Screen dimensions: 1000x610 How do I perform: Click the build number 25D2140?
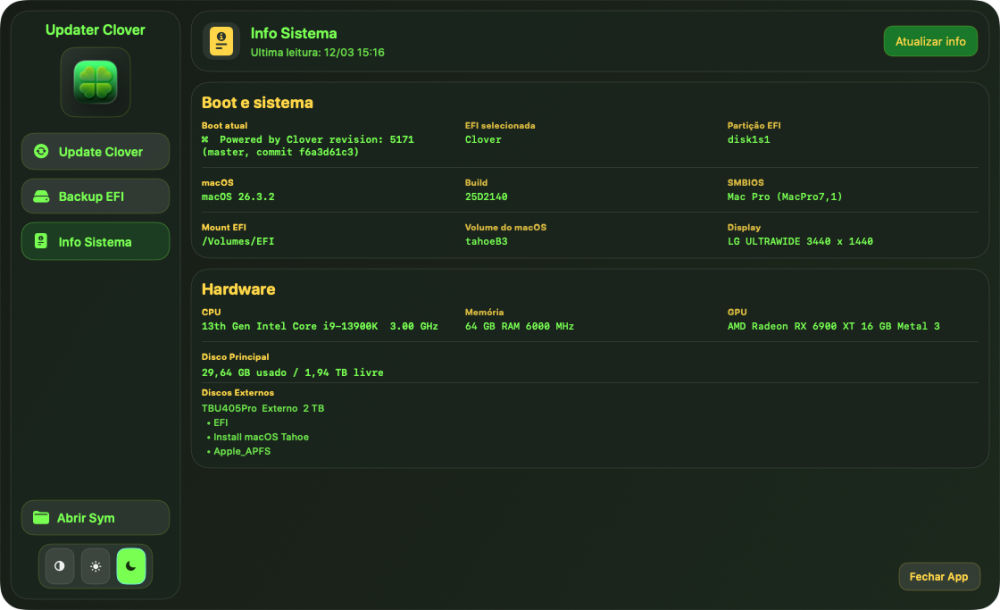(486, 197)
